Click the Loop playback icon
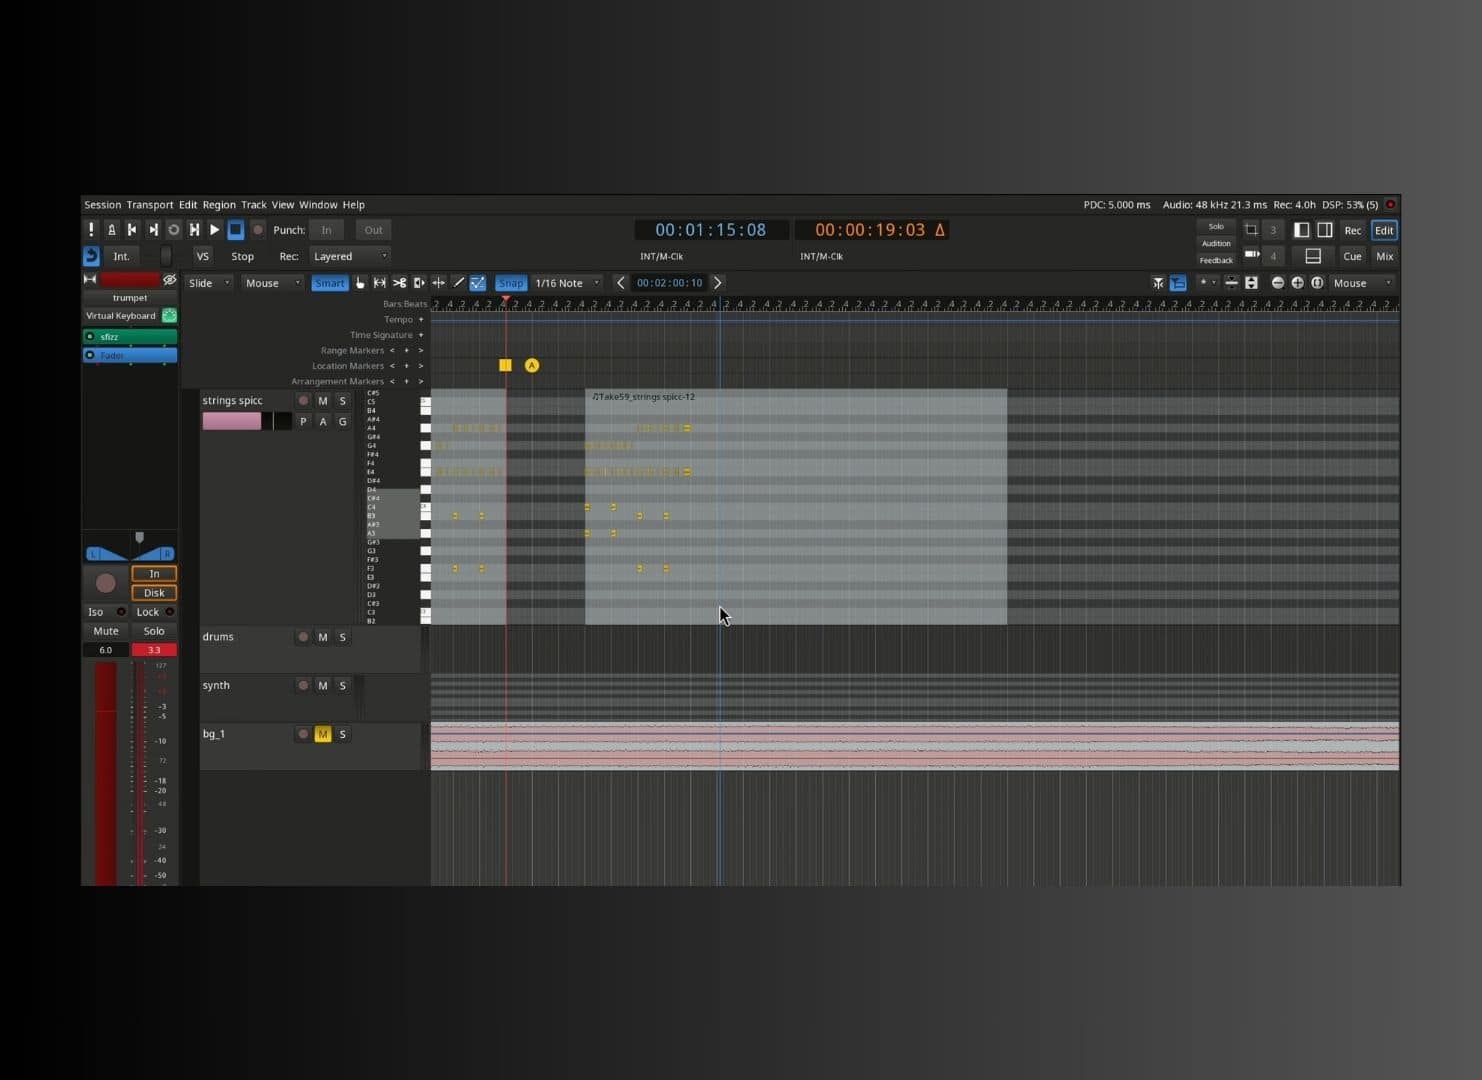Viewport: 1482px width, 1080px height. coord(173,230)
